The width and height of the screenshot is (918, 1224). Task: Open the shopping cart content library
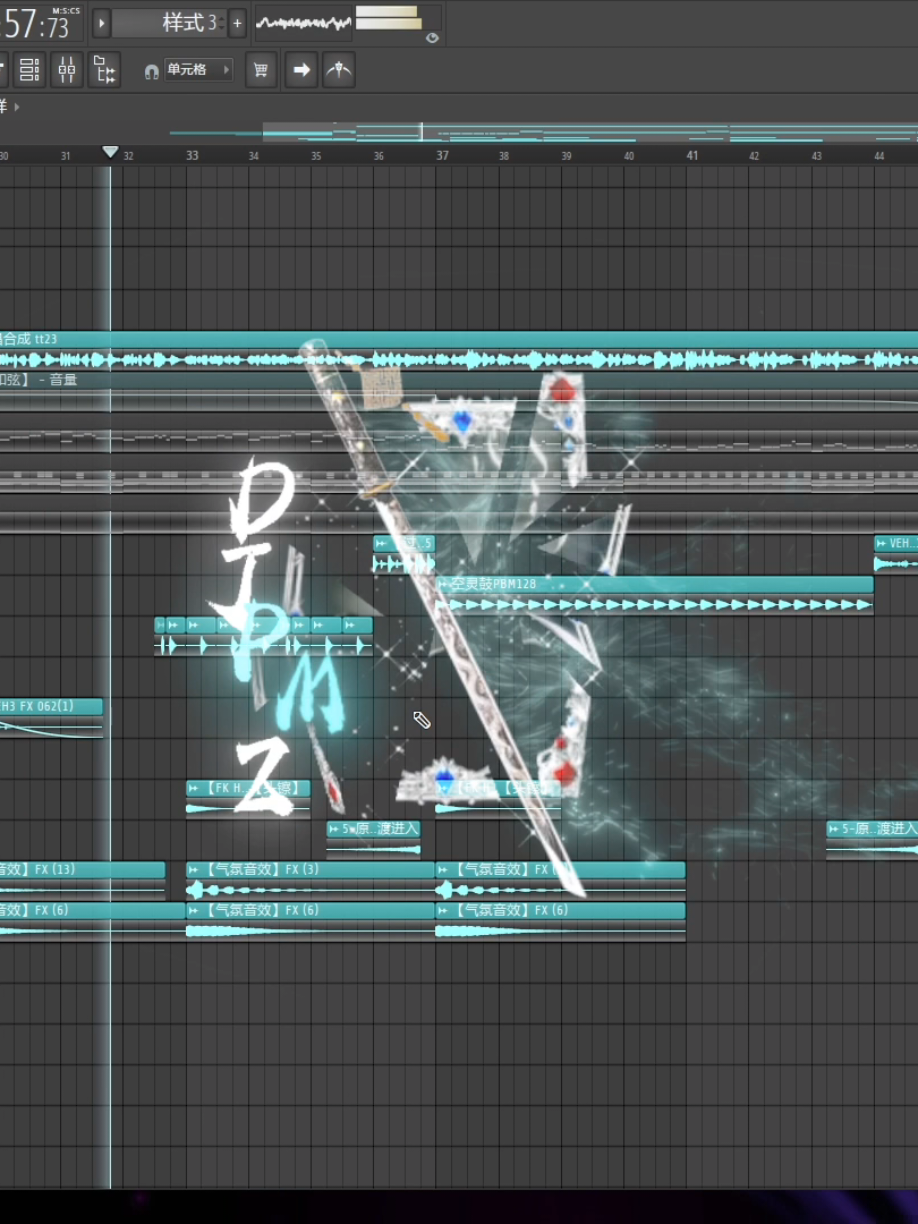261,70
